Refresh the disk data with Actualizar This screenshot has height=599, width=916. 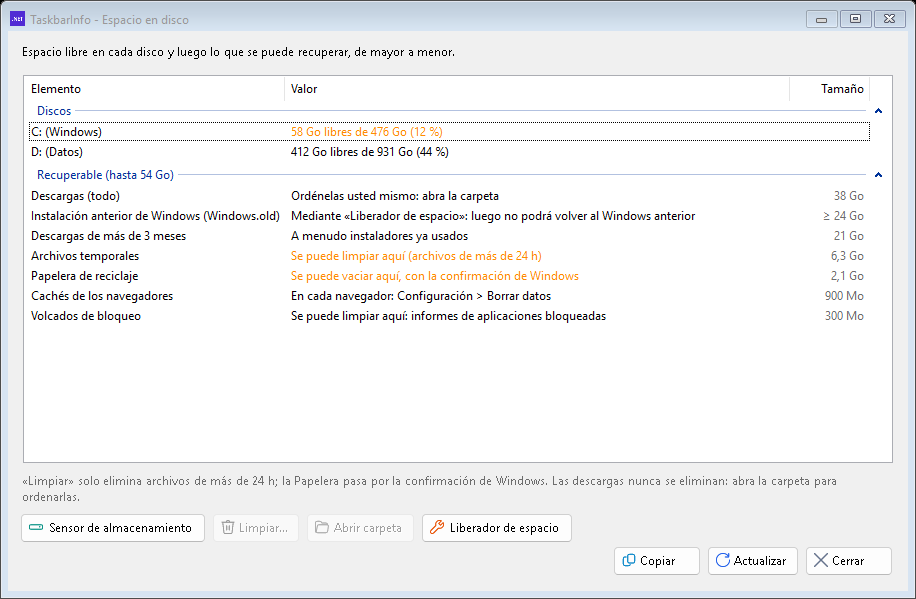752,560
